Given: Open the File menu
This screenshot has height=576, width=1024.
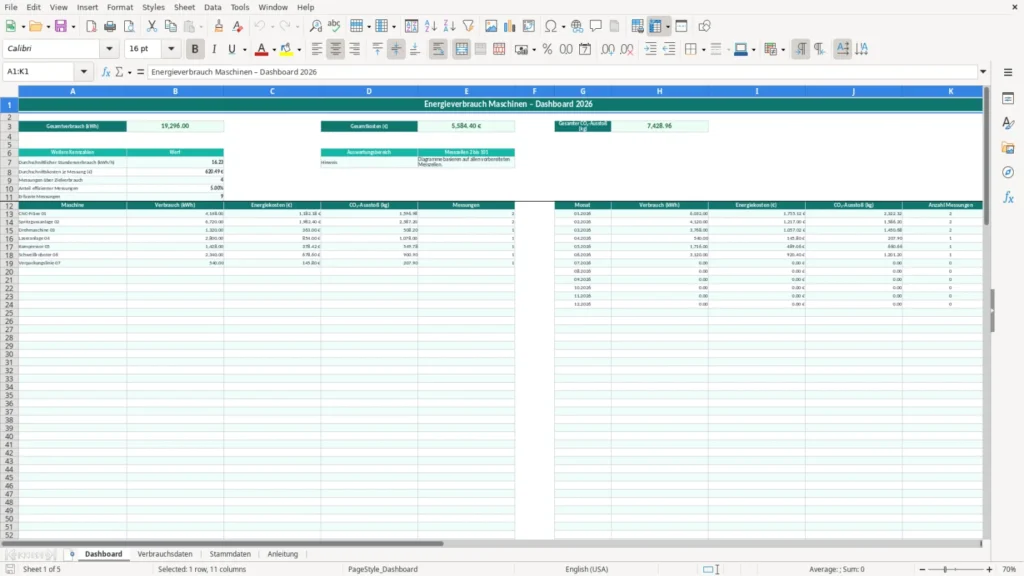Looking at the screenshot, I should (11, 7).
